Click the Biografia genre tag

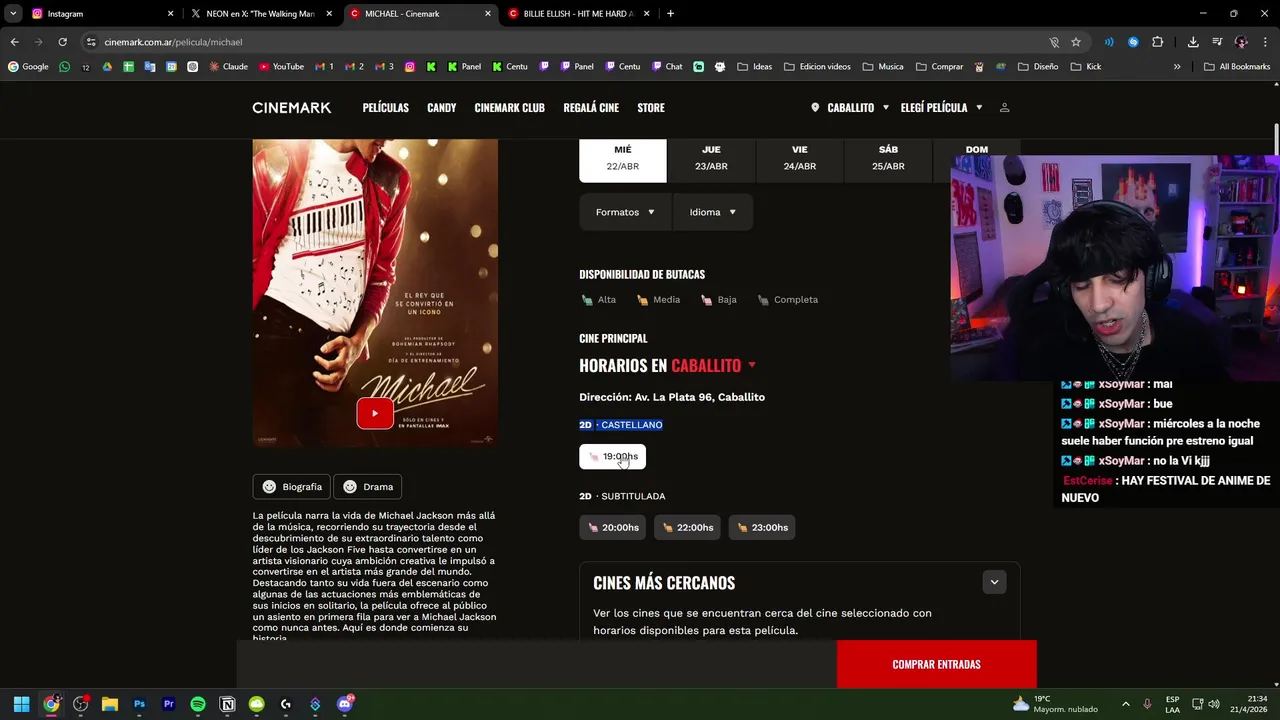click(292, 487)
